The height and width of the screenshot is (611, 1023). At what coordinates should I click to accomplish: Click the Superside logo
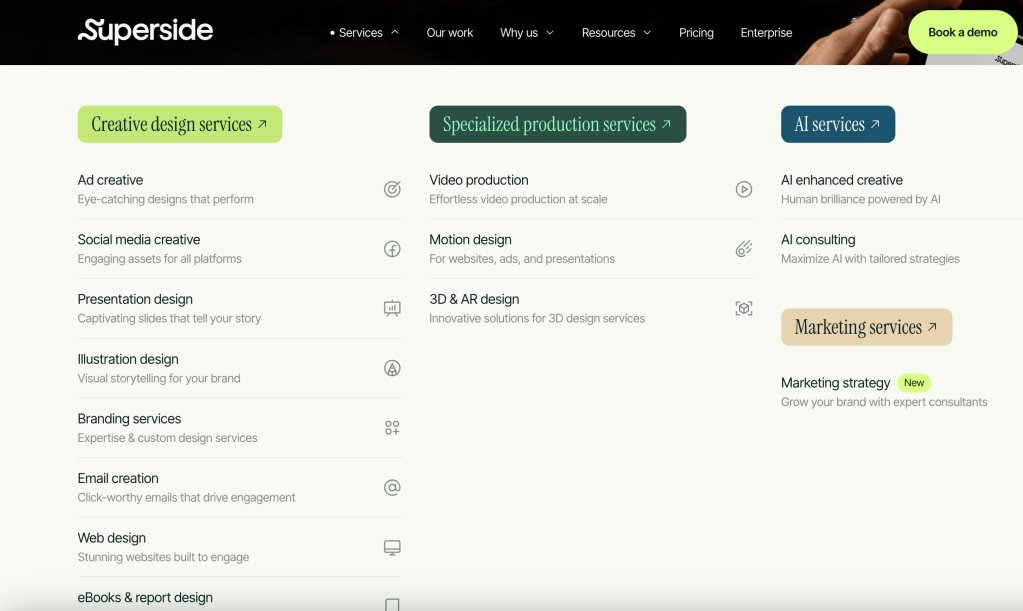coord(145,31)
